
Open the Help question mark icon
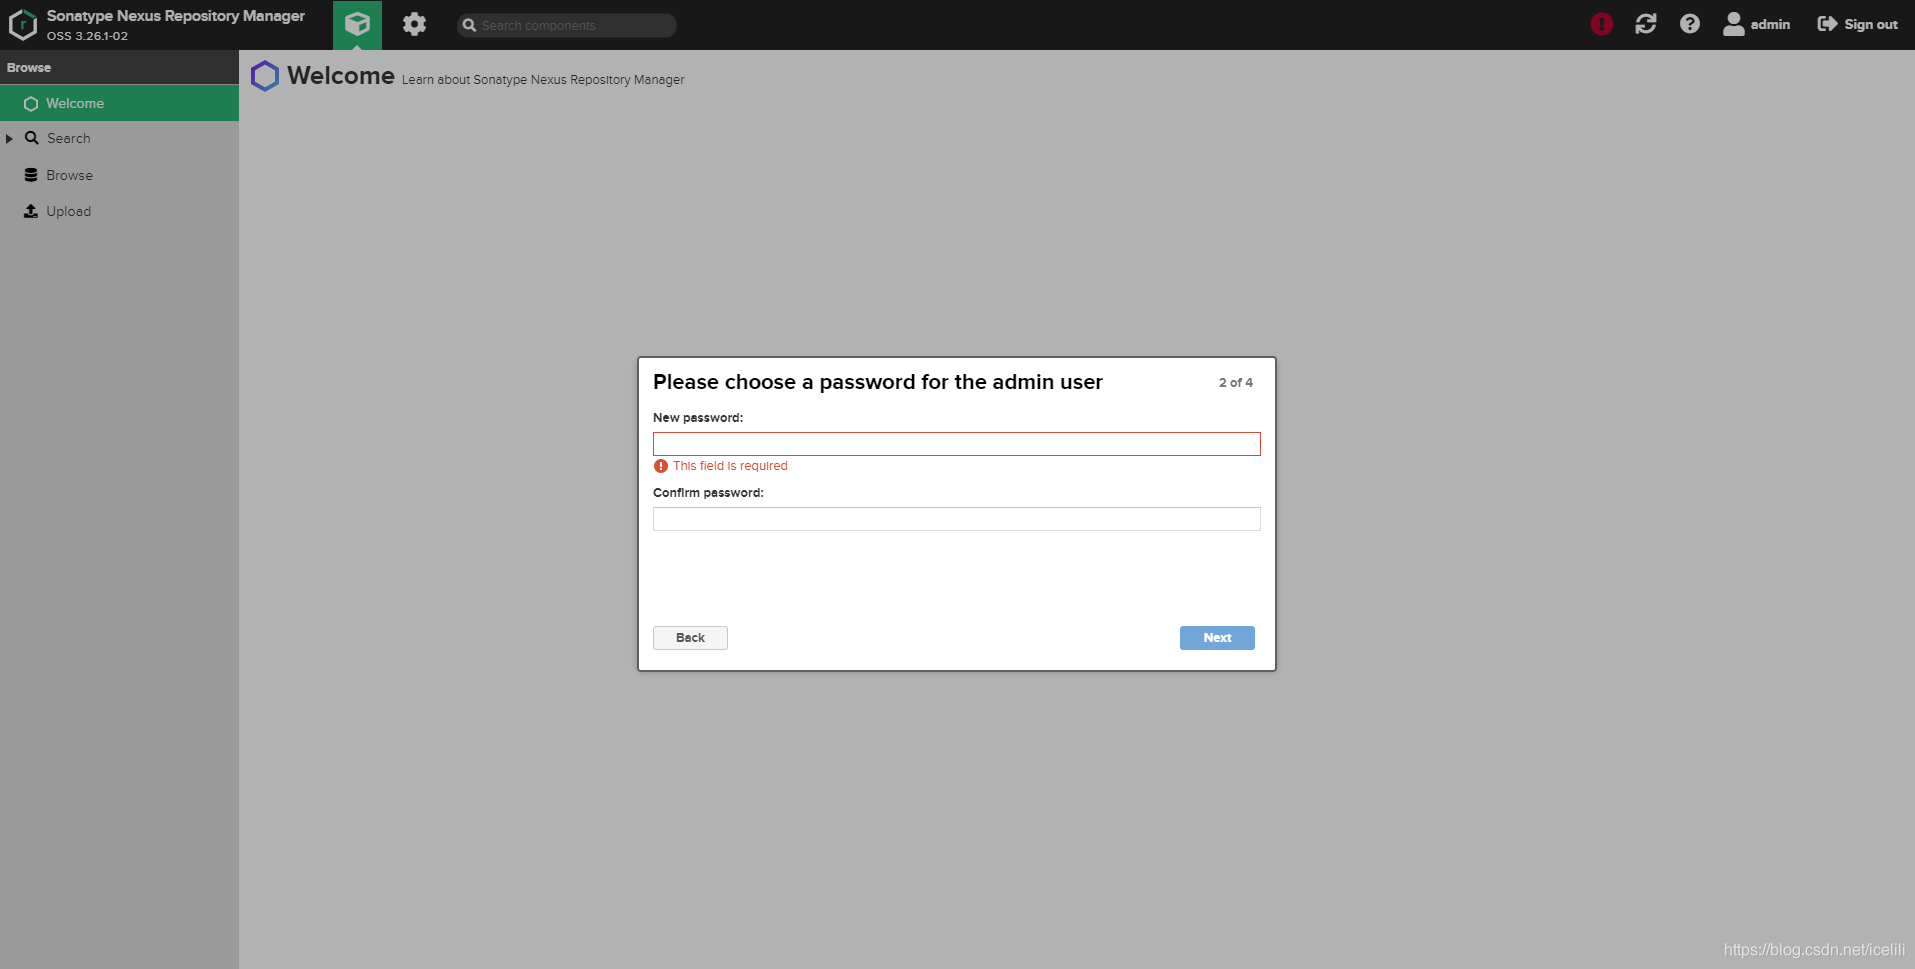point(1689,24)
